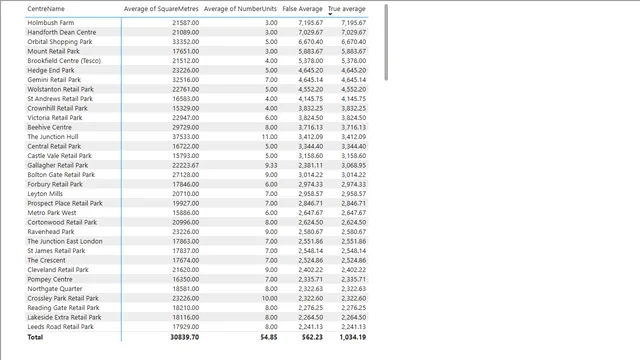Click Gallagher True average value 3,068.95
The width and height of the screenshot is (640, 360).
[353, 165]
